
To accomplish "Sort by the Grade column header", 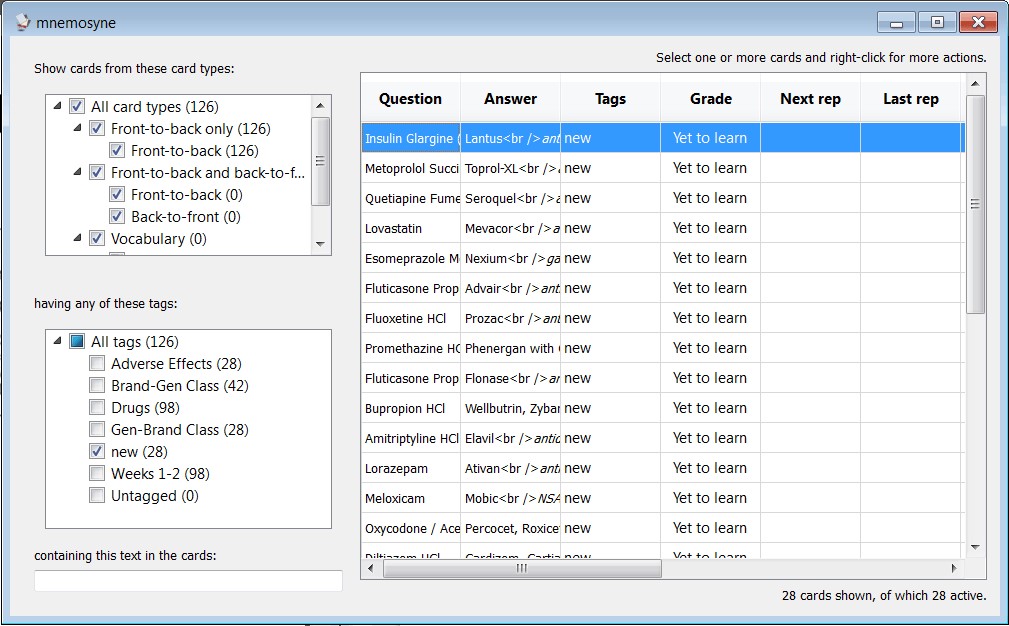I will [x=710, y=99].
